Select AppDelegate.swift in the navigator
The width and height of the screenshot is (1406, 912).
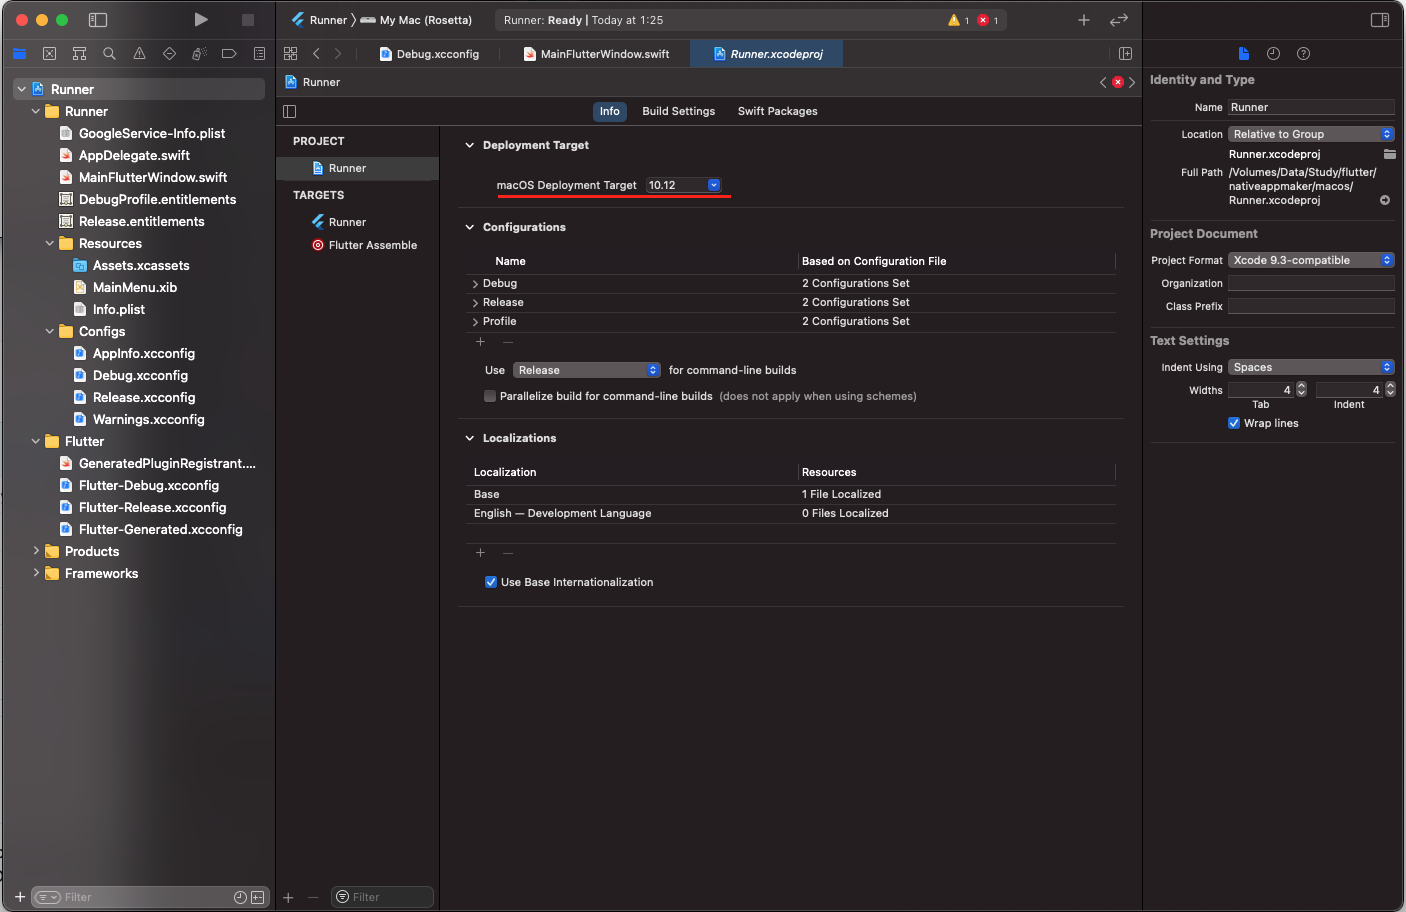coord(134,155)
